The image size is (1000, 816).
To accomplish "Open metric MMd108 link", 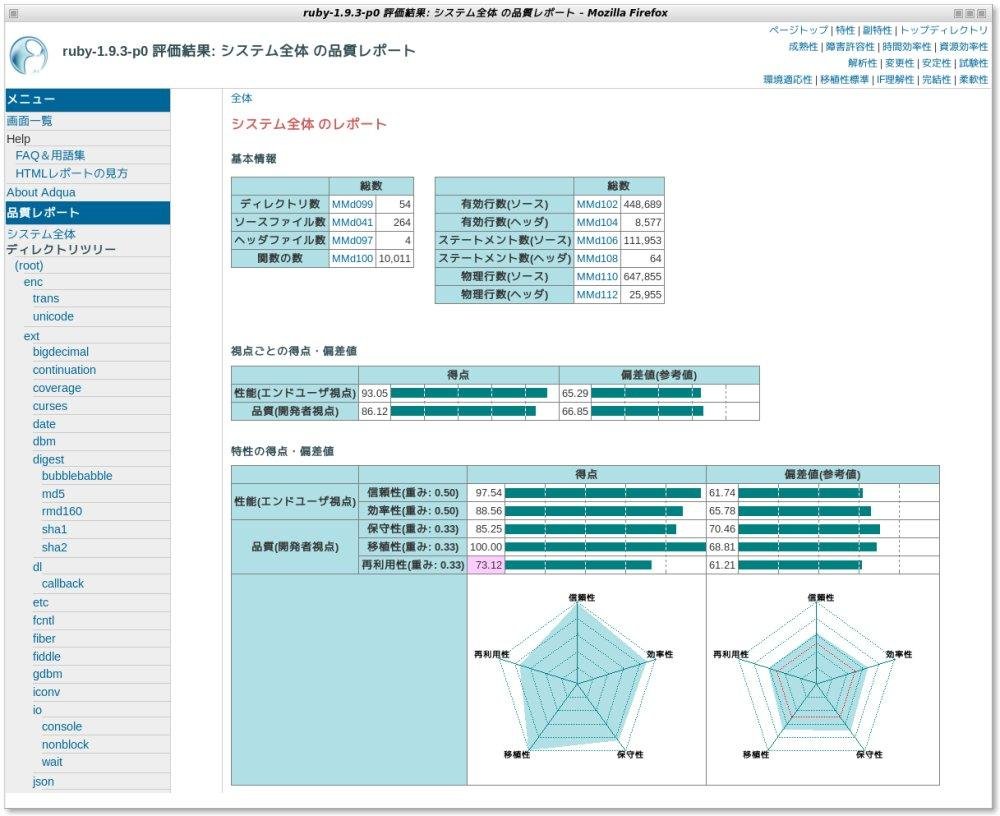I will point(597,258).
